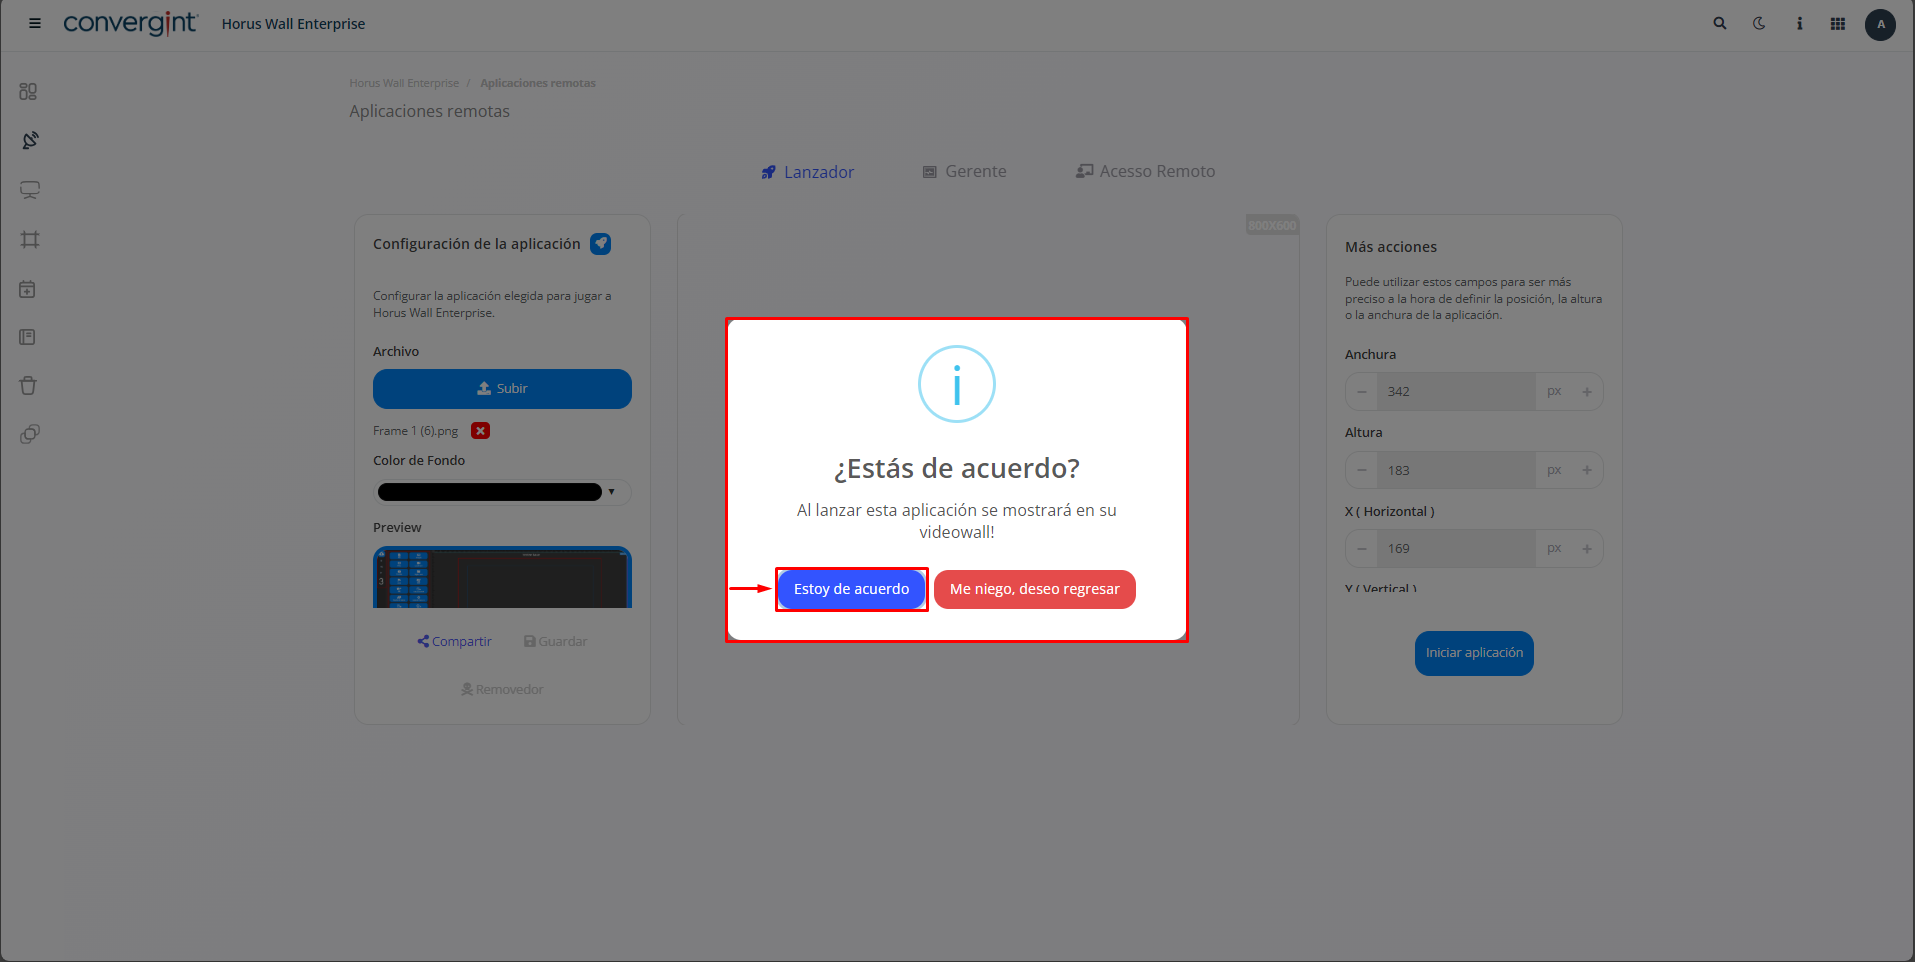Expand the background color dropdown arrow
This screenshot has width=1915, height=962.
click(x=612, y=492)
